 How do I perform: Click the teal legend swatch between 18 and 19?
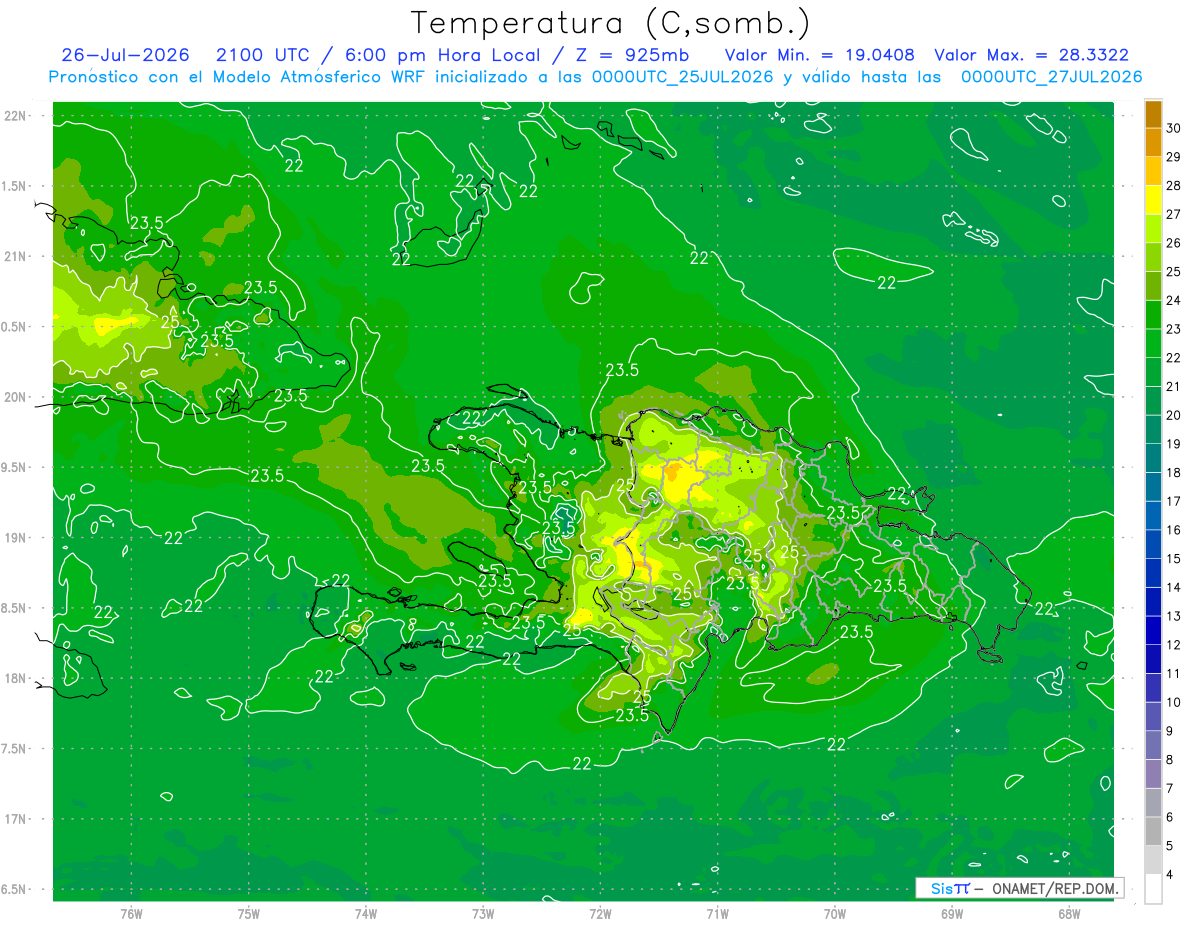click(x=1153, y=458)
